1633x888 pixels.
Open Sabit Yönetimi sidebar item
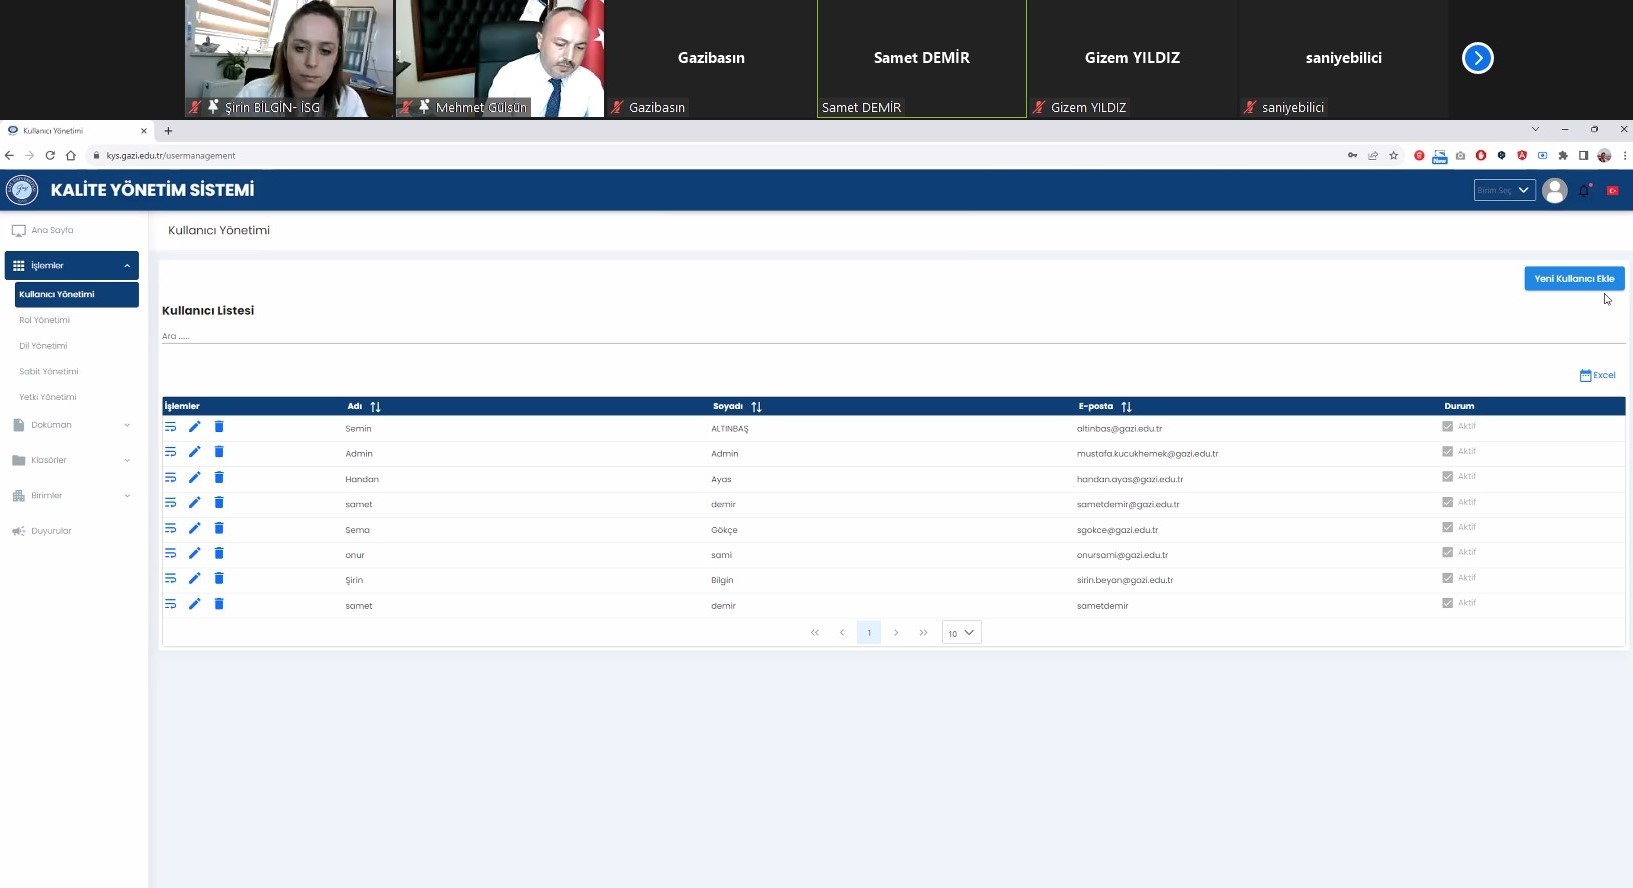click(48, 371)
